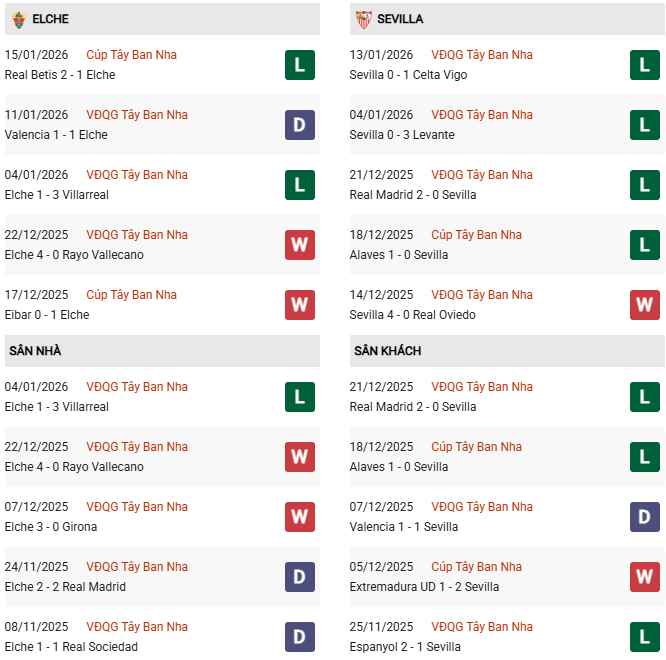The width and height of the screenshot is (666, 660).
Task: Click the Sevilla club crest icon
Action: point(364,19)
